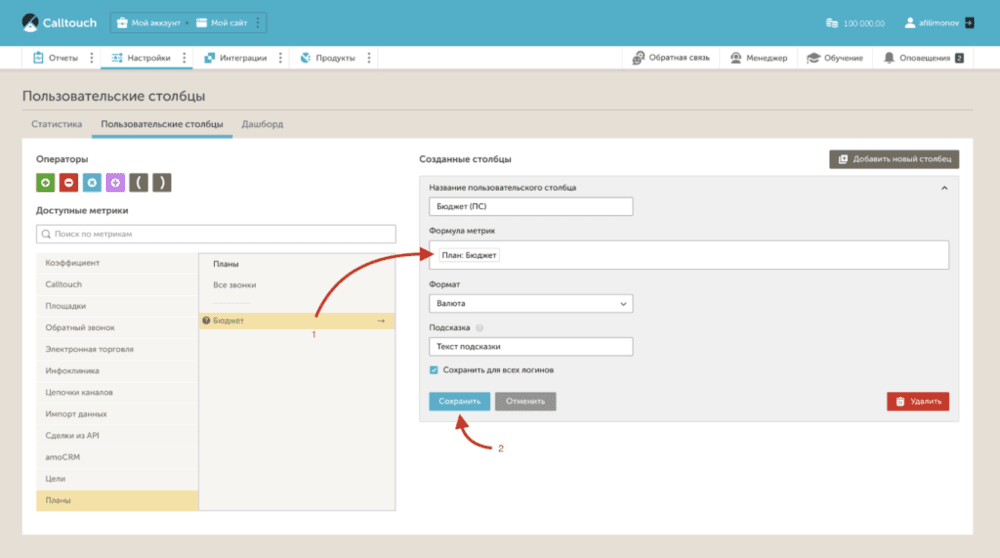The image size is (1000, 558).
Task: Click the Сохранить button
Action: click(459, 401)
